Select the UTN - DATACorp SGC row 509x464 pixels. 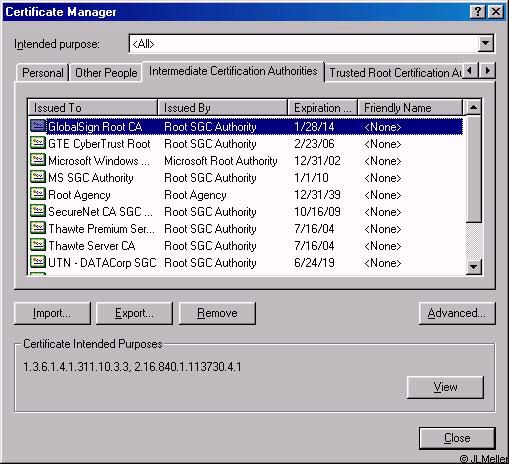pyautogui.click(x=246, y=262)
